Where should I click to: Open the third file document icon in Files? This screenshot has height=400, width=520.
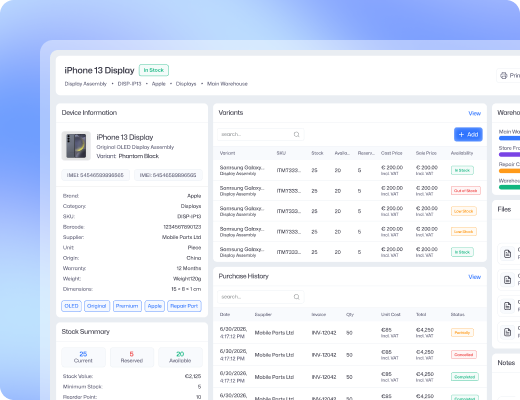click(x=507, y=306)
